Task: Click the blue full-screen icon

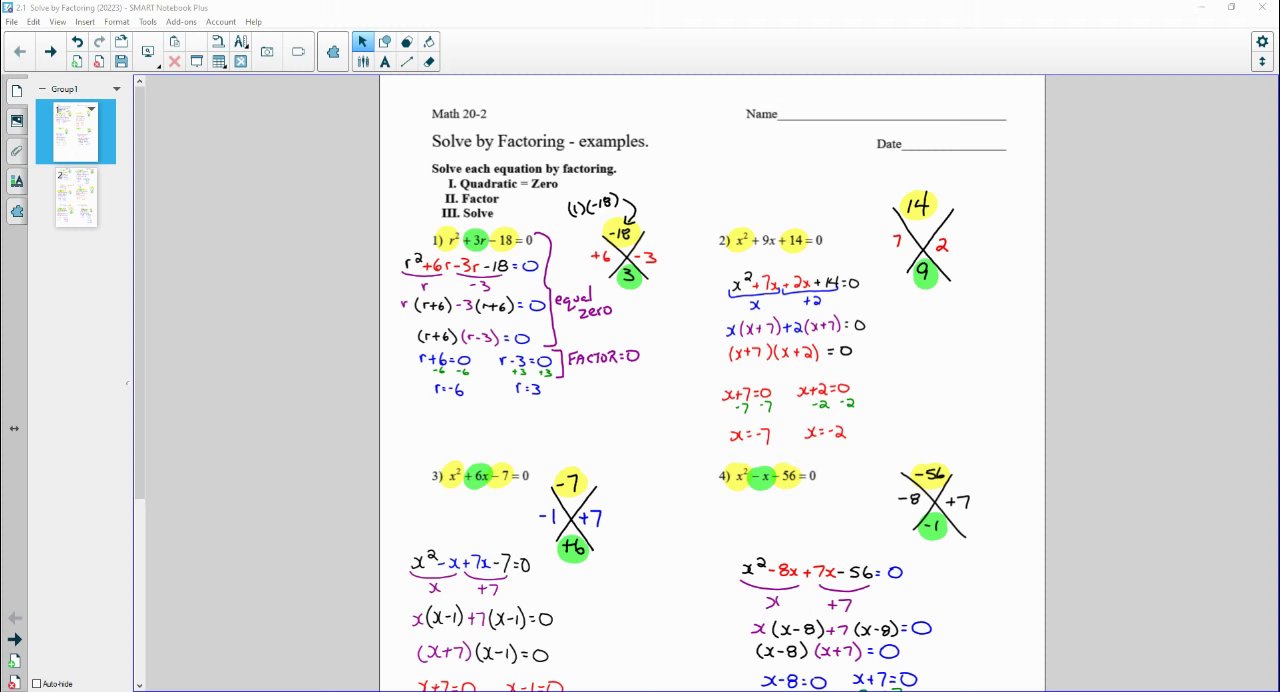Action: (241, 61)
